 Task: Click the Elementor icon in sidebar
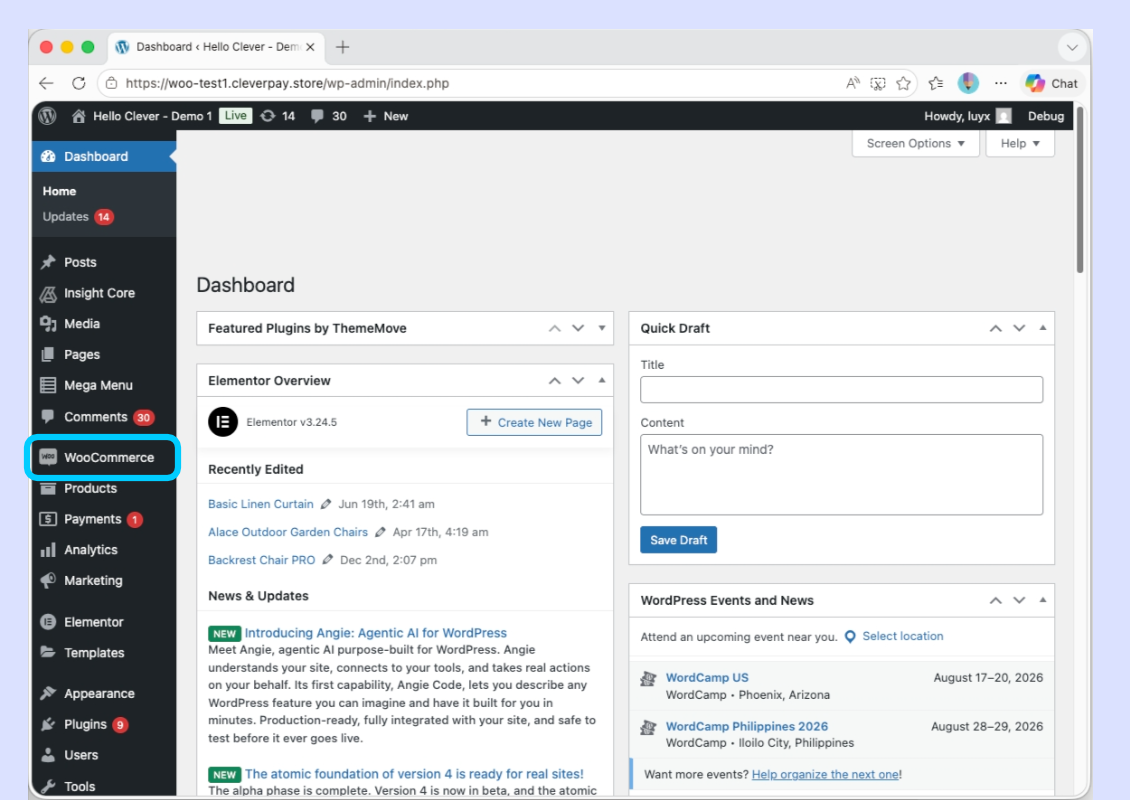pyautogui.click(x=48, y=622)
